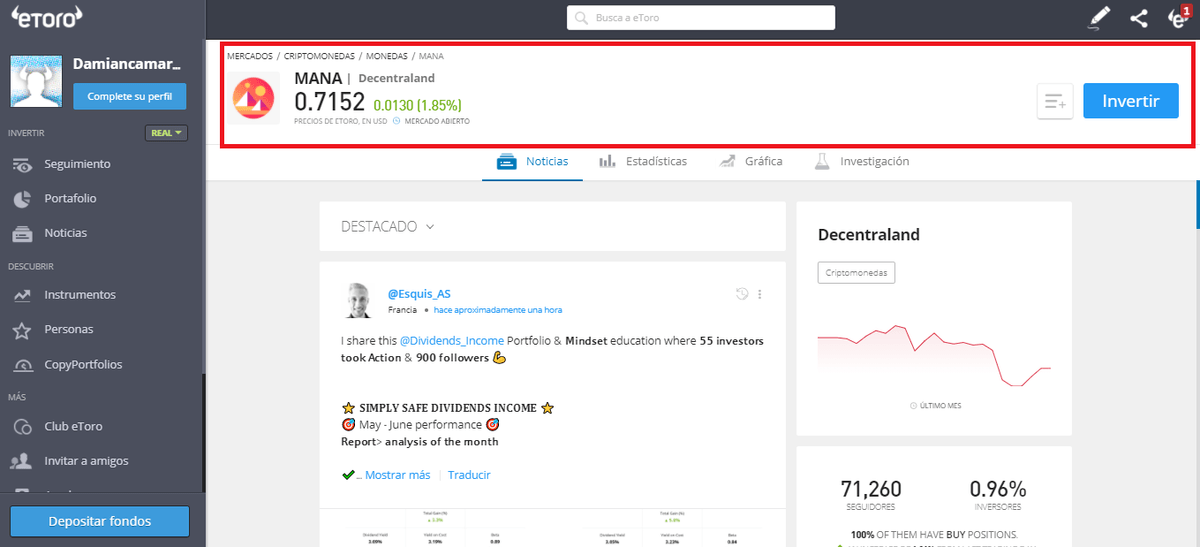Click the Invertir button
The height and width of the screenshot is (547, 1200).
pyautogui.click(x=1131, y=101)
